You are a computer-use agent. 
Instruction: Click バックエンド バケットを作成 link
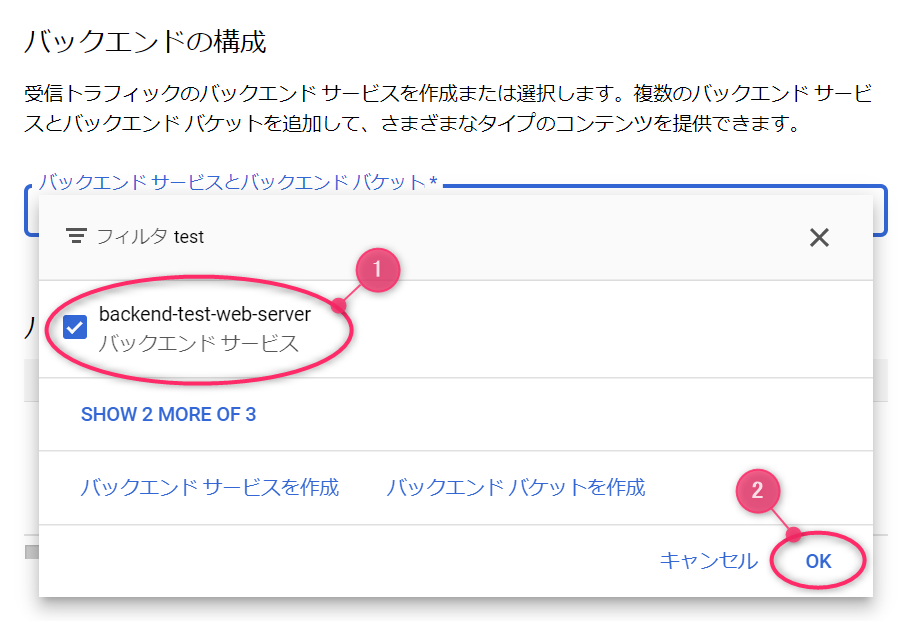515,487
